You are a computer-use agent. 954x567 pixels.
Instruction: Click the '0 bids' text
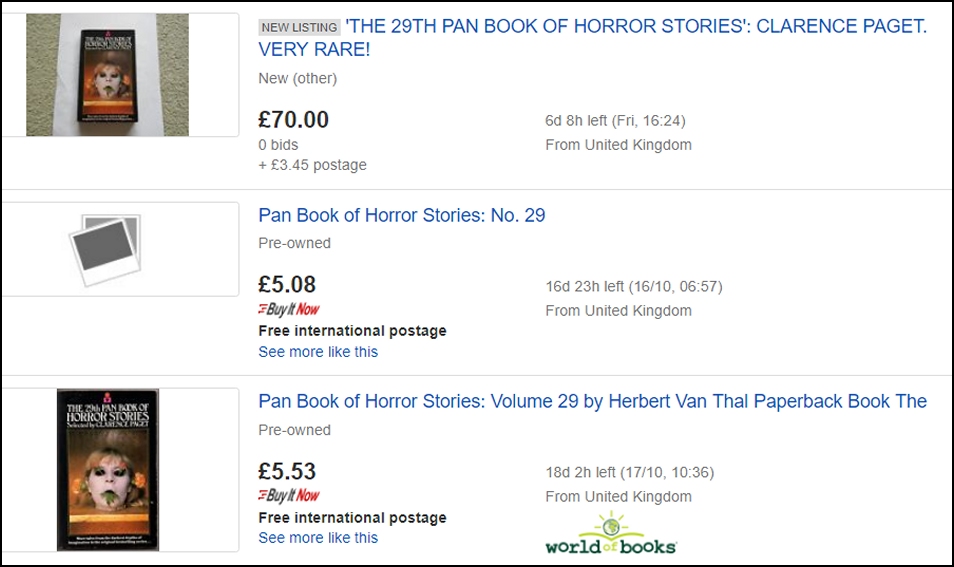point(278,145)
